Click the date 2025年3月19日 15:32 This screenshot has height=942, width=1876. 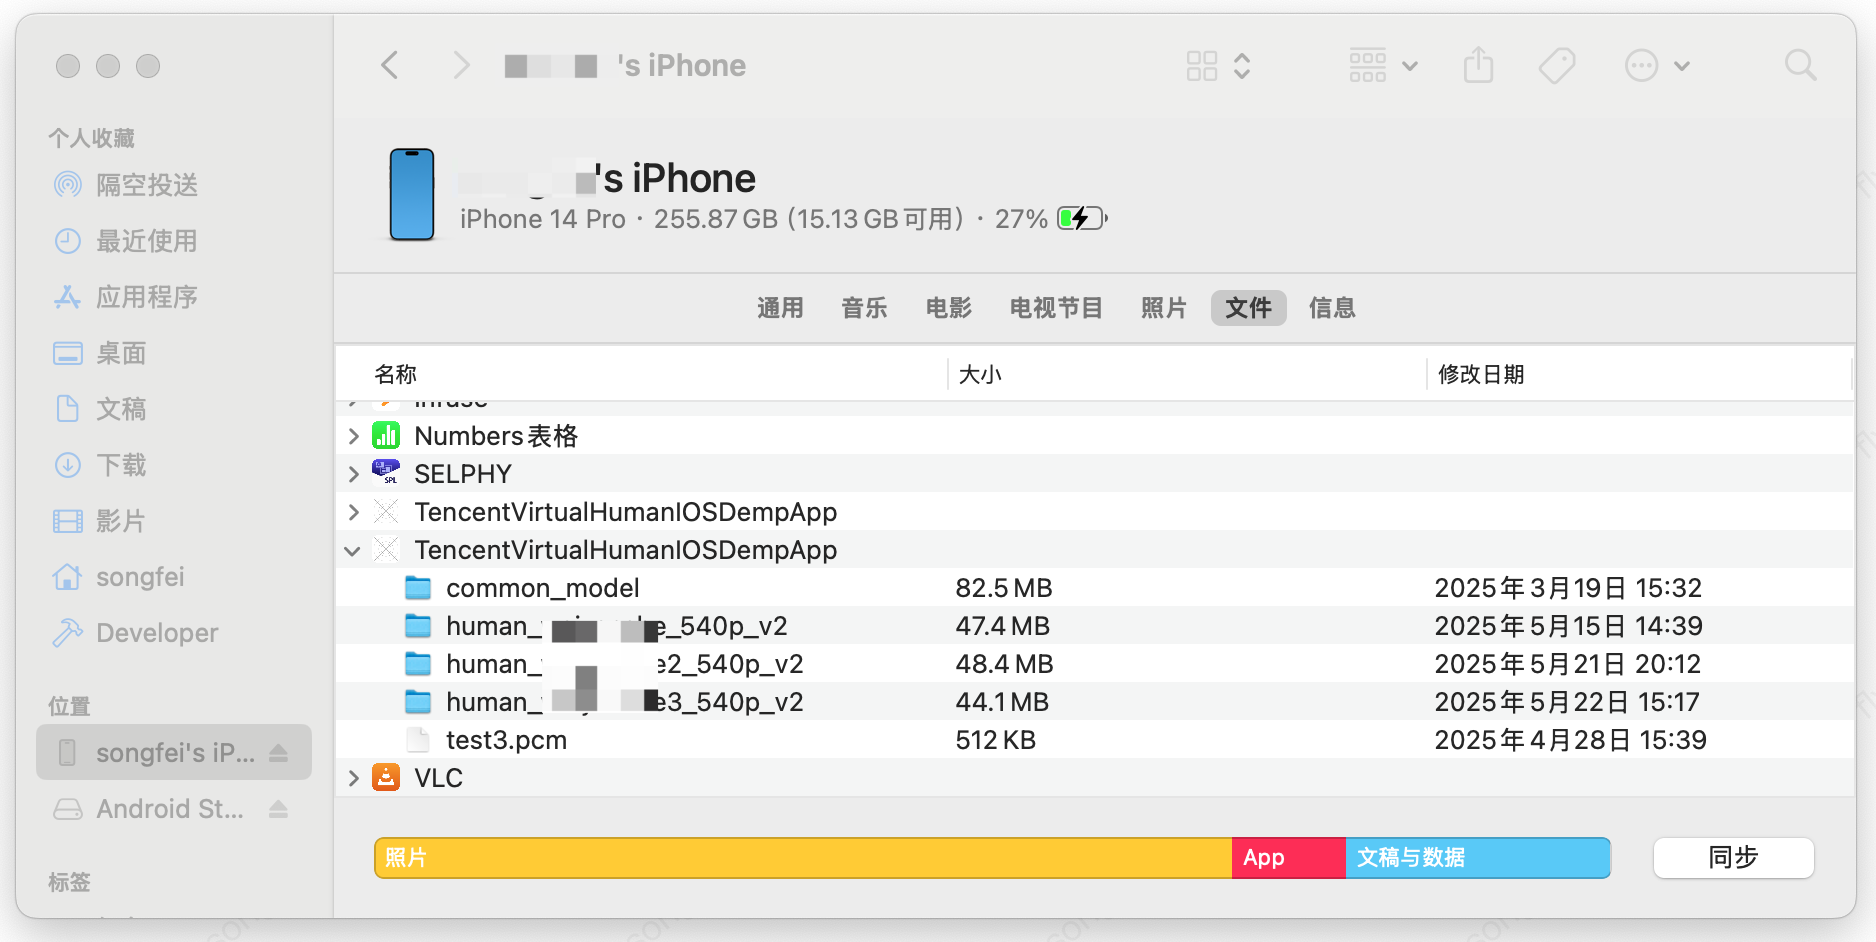1568,588
